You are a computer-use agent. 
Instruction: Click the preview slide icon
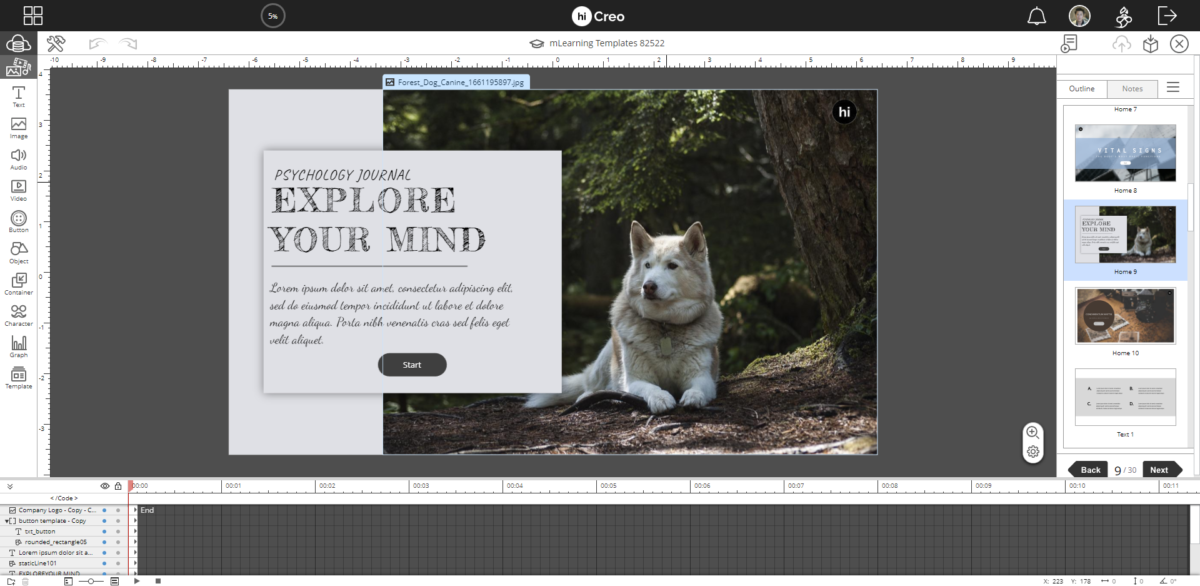[1070, 43]
